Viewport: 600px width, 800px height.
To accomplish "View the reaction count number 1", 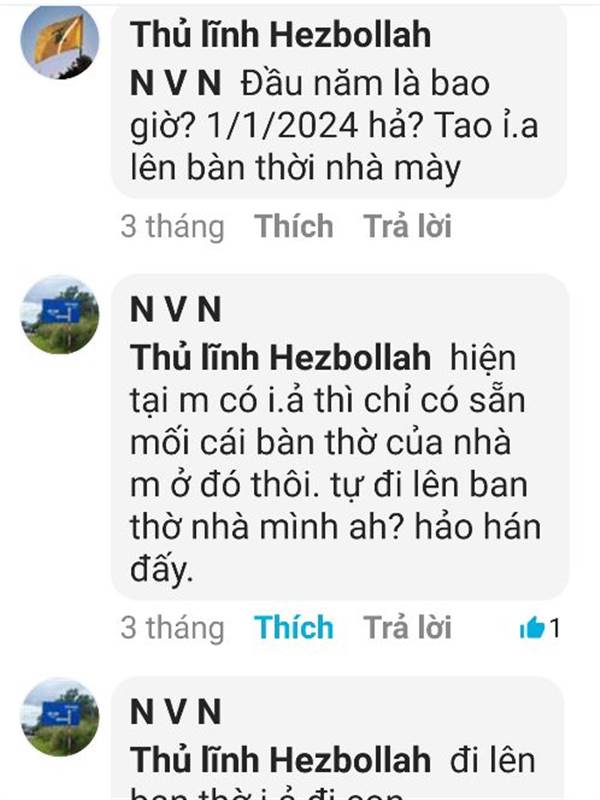I will pyautogui.click(x=555, y=628).
